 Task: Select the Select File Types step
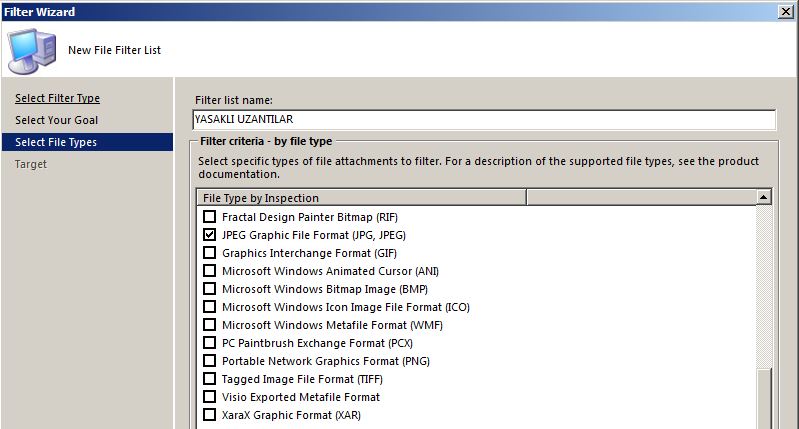(56, 142)
